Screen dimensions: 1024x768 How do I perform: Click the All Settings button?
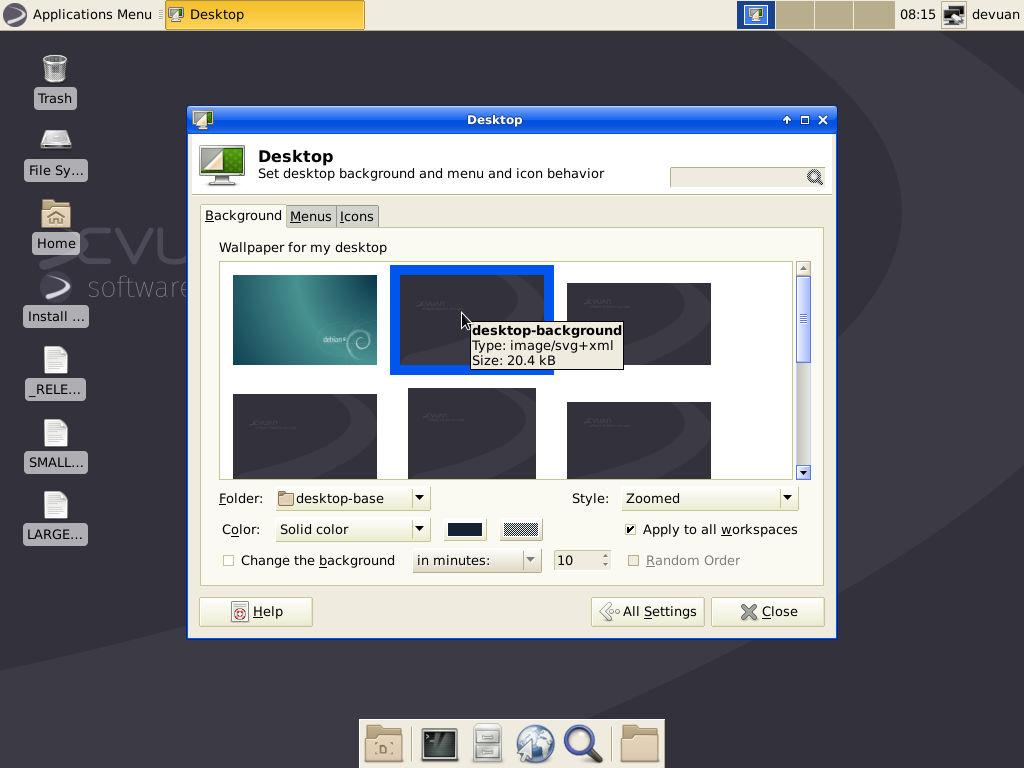click(647, 611)
